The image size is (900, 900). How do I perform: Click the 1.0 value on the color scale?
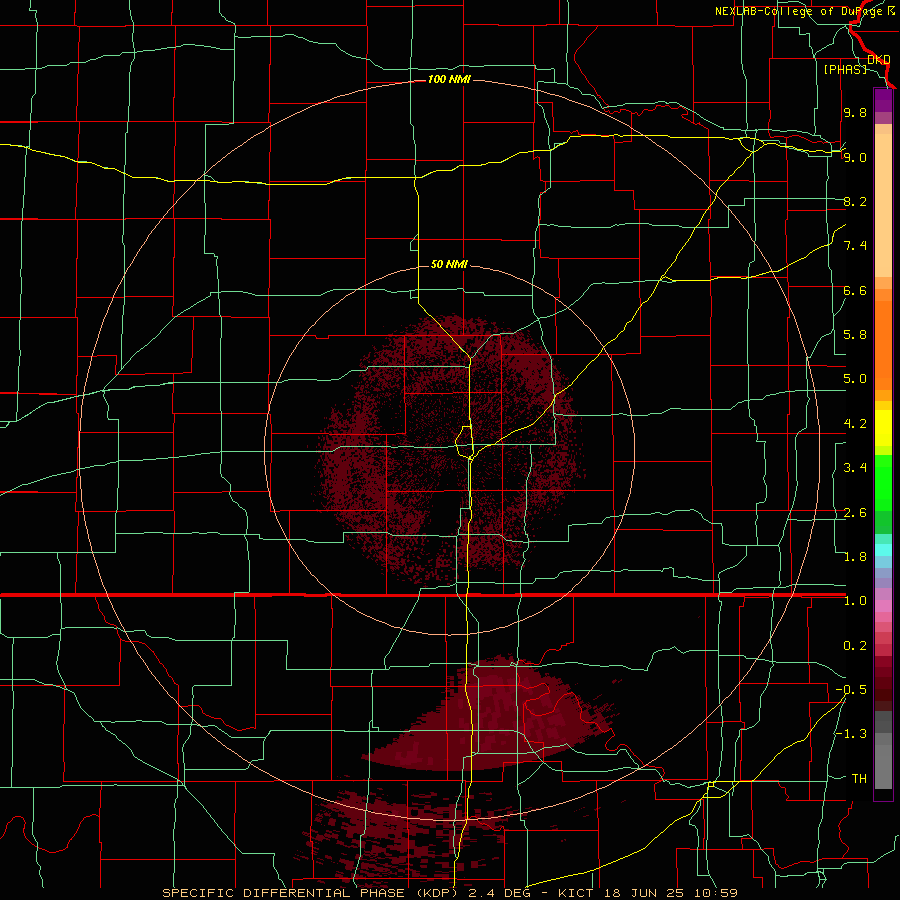(x=855, y=601)
